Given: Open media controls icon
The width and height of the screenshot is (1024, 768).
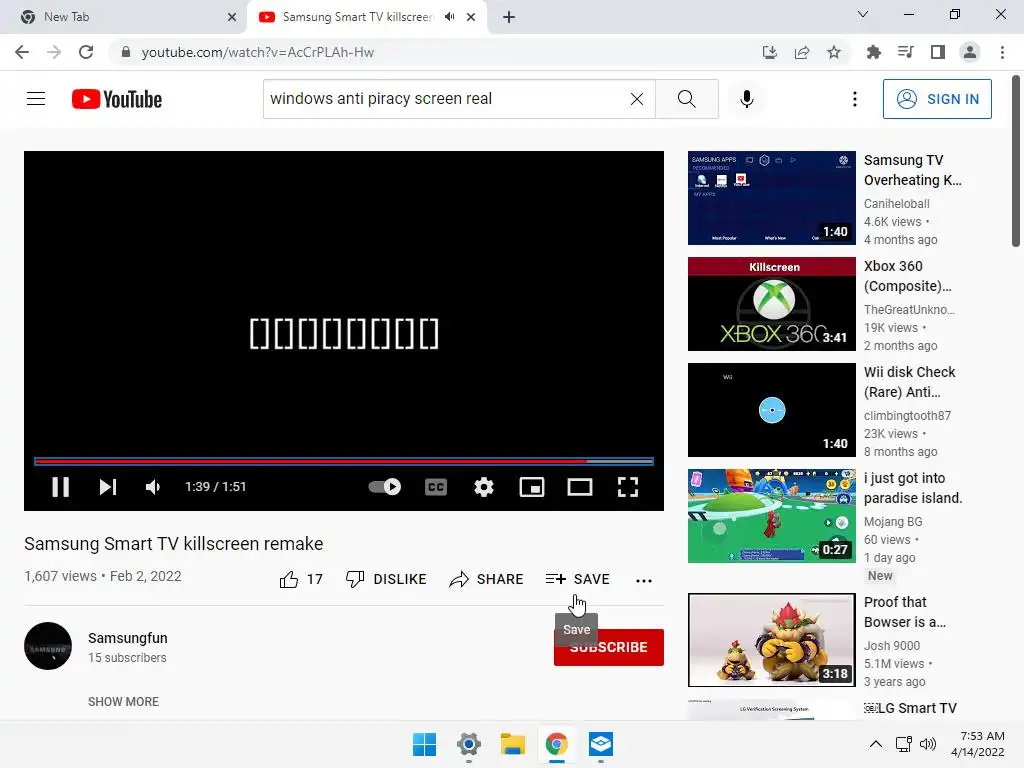Looking at the screenshot, I should [905, 52].
